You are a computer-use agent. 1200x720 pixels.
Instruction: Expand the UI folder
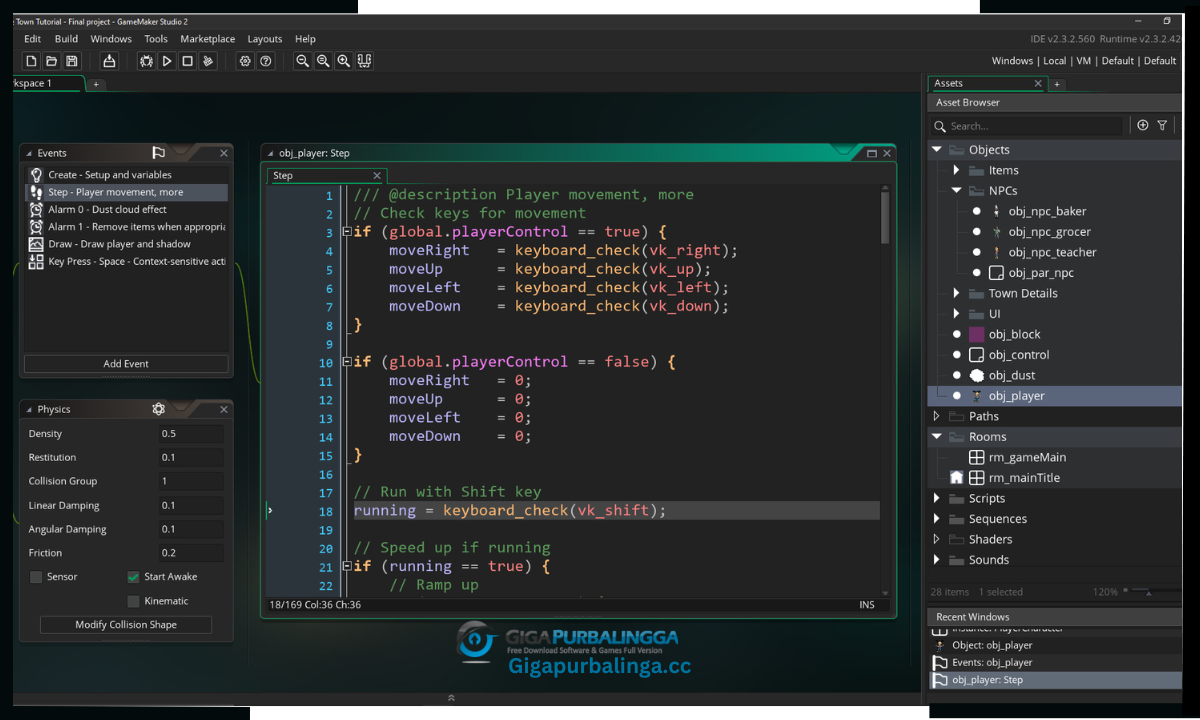(x=956, y=314)
